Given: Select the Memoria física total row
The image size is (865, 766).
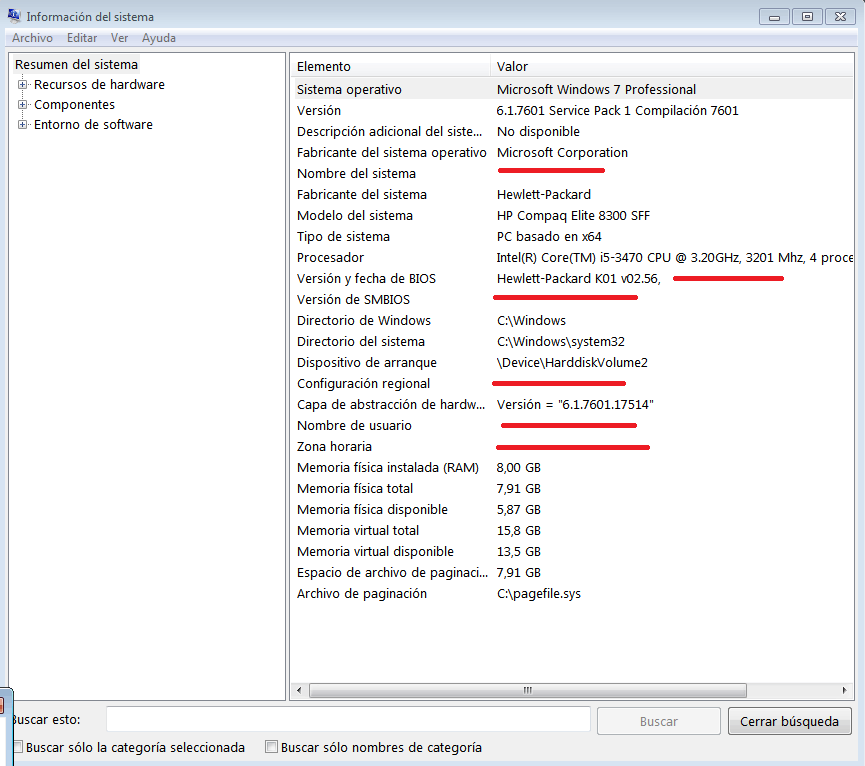Looking at the screenshot, I should pos(573,488).
